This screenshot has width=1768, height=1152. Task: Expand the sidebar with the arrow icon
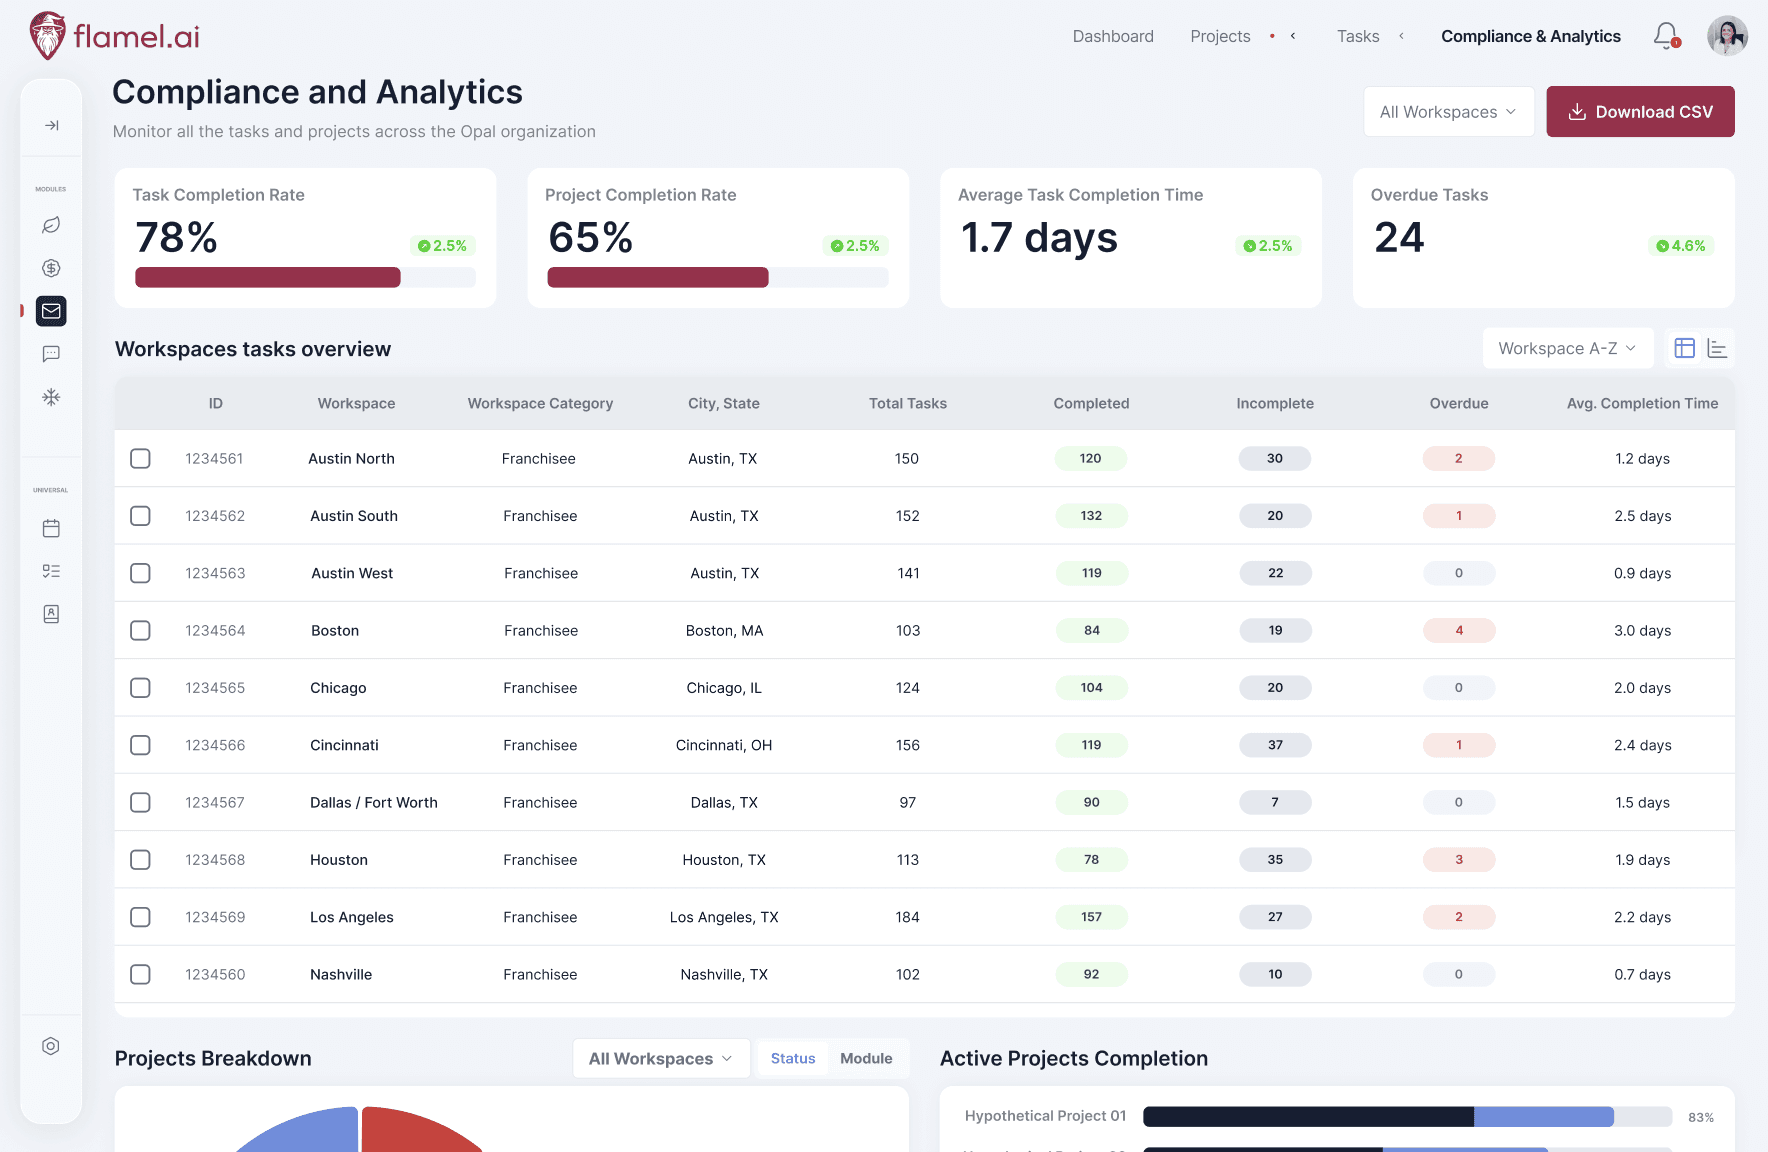click(x=51, y=125)
